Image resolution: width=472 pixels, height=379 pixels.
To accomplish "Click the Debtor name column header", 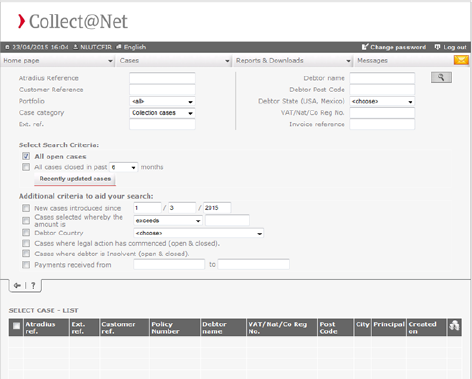I will pos(223,327).
